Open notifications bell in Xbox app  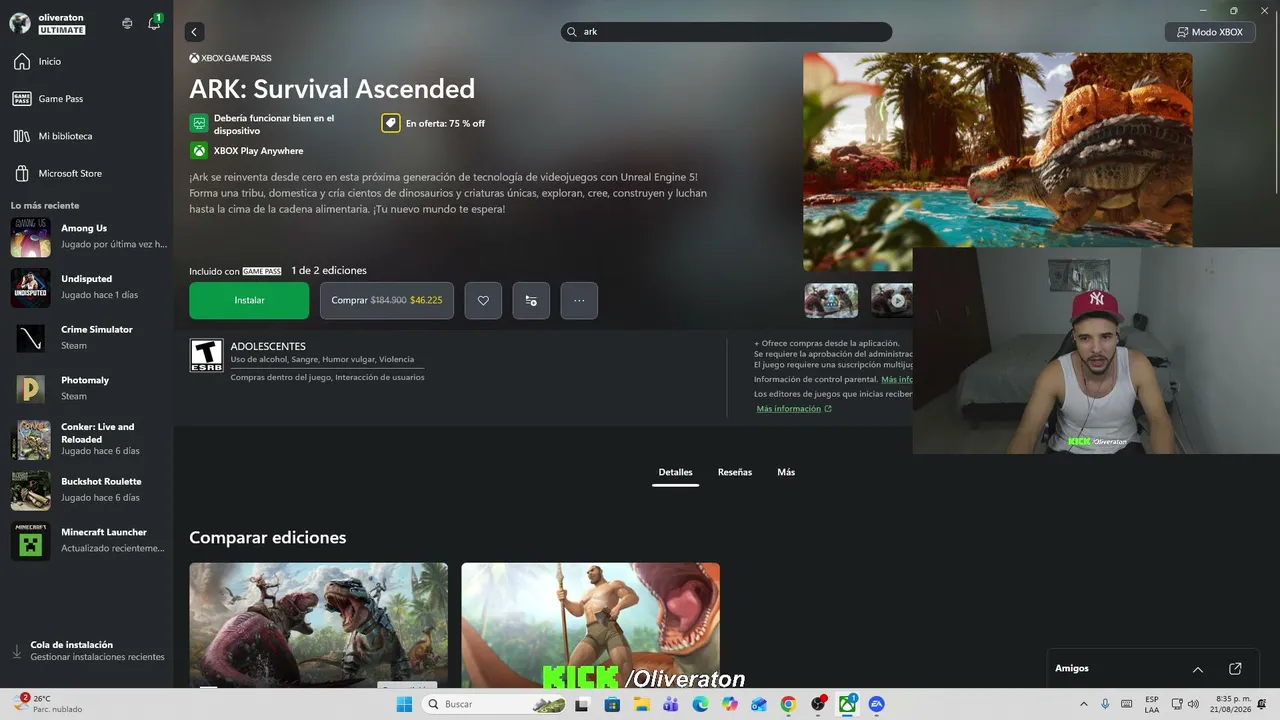(154, 23)
